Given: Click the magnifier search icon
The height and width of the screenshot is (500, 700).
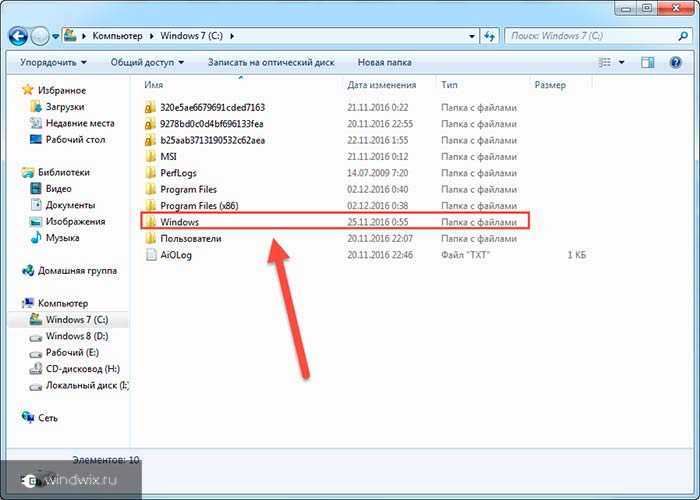Looking at the screenshot, I should point(683,36).
